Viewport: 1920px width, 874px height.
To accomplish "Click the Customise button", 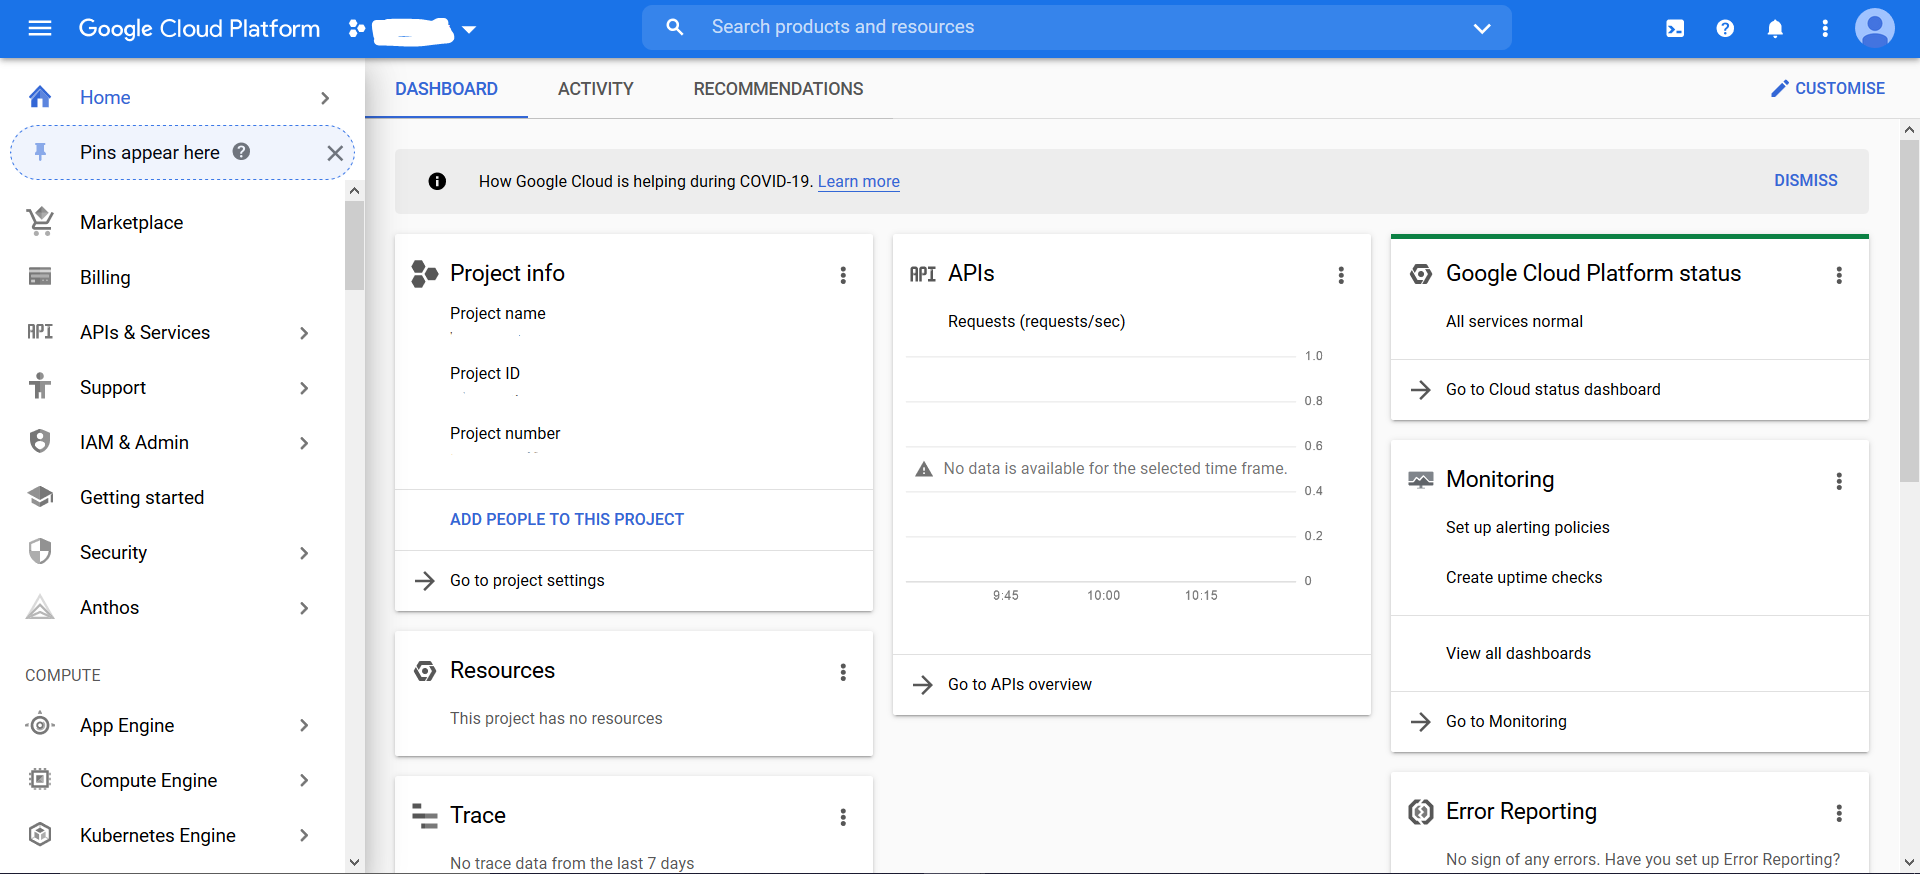I will [1827, 88].
